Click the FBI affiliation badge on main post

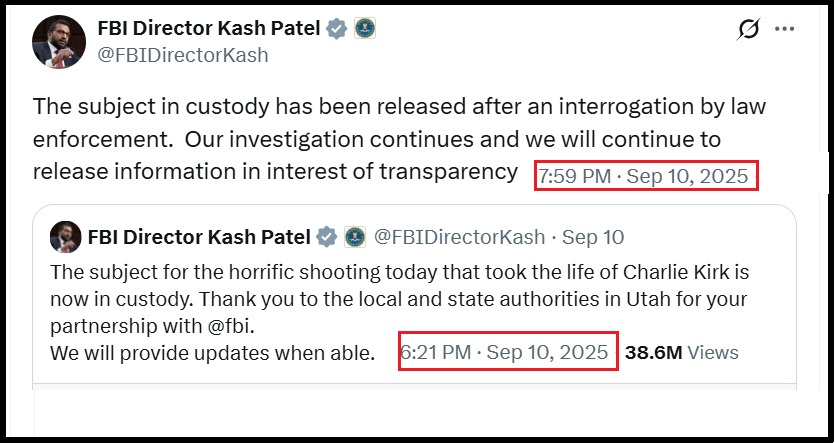[365, 28]
